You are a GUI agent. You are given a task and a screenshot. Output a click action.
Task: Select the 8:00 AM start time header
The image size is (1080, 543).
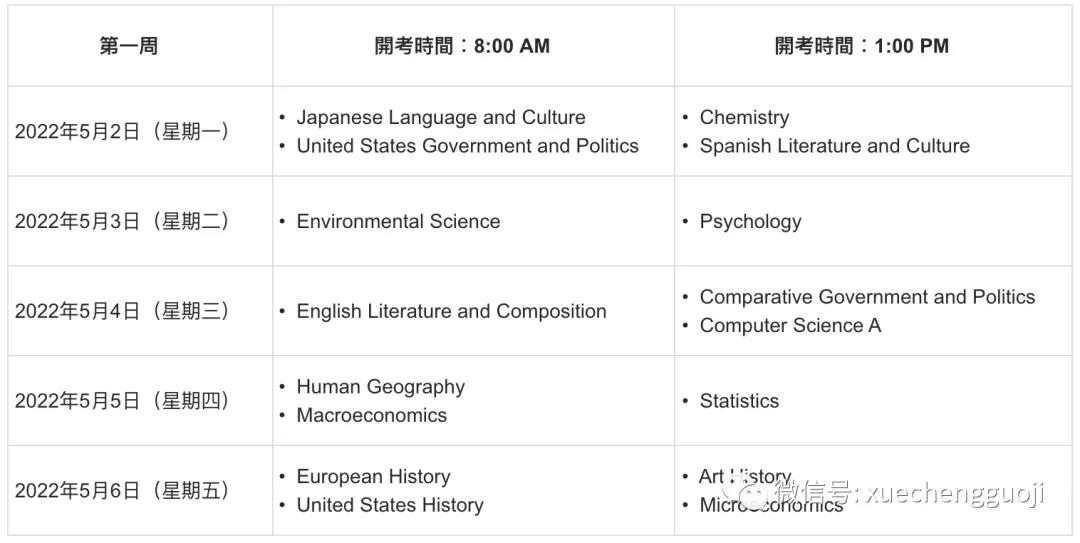tap(462, 46)
